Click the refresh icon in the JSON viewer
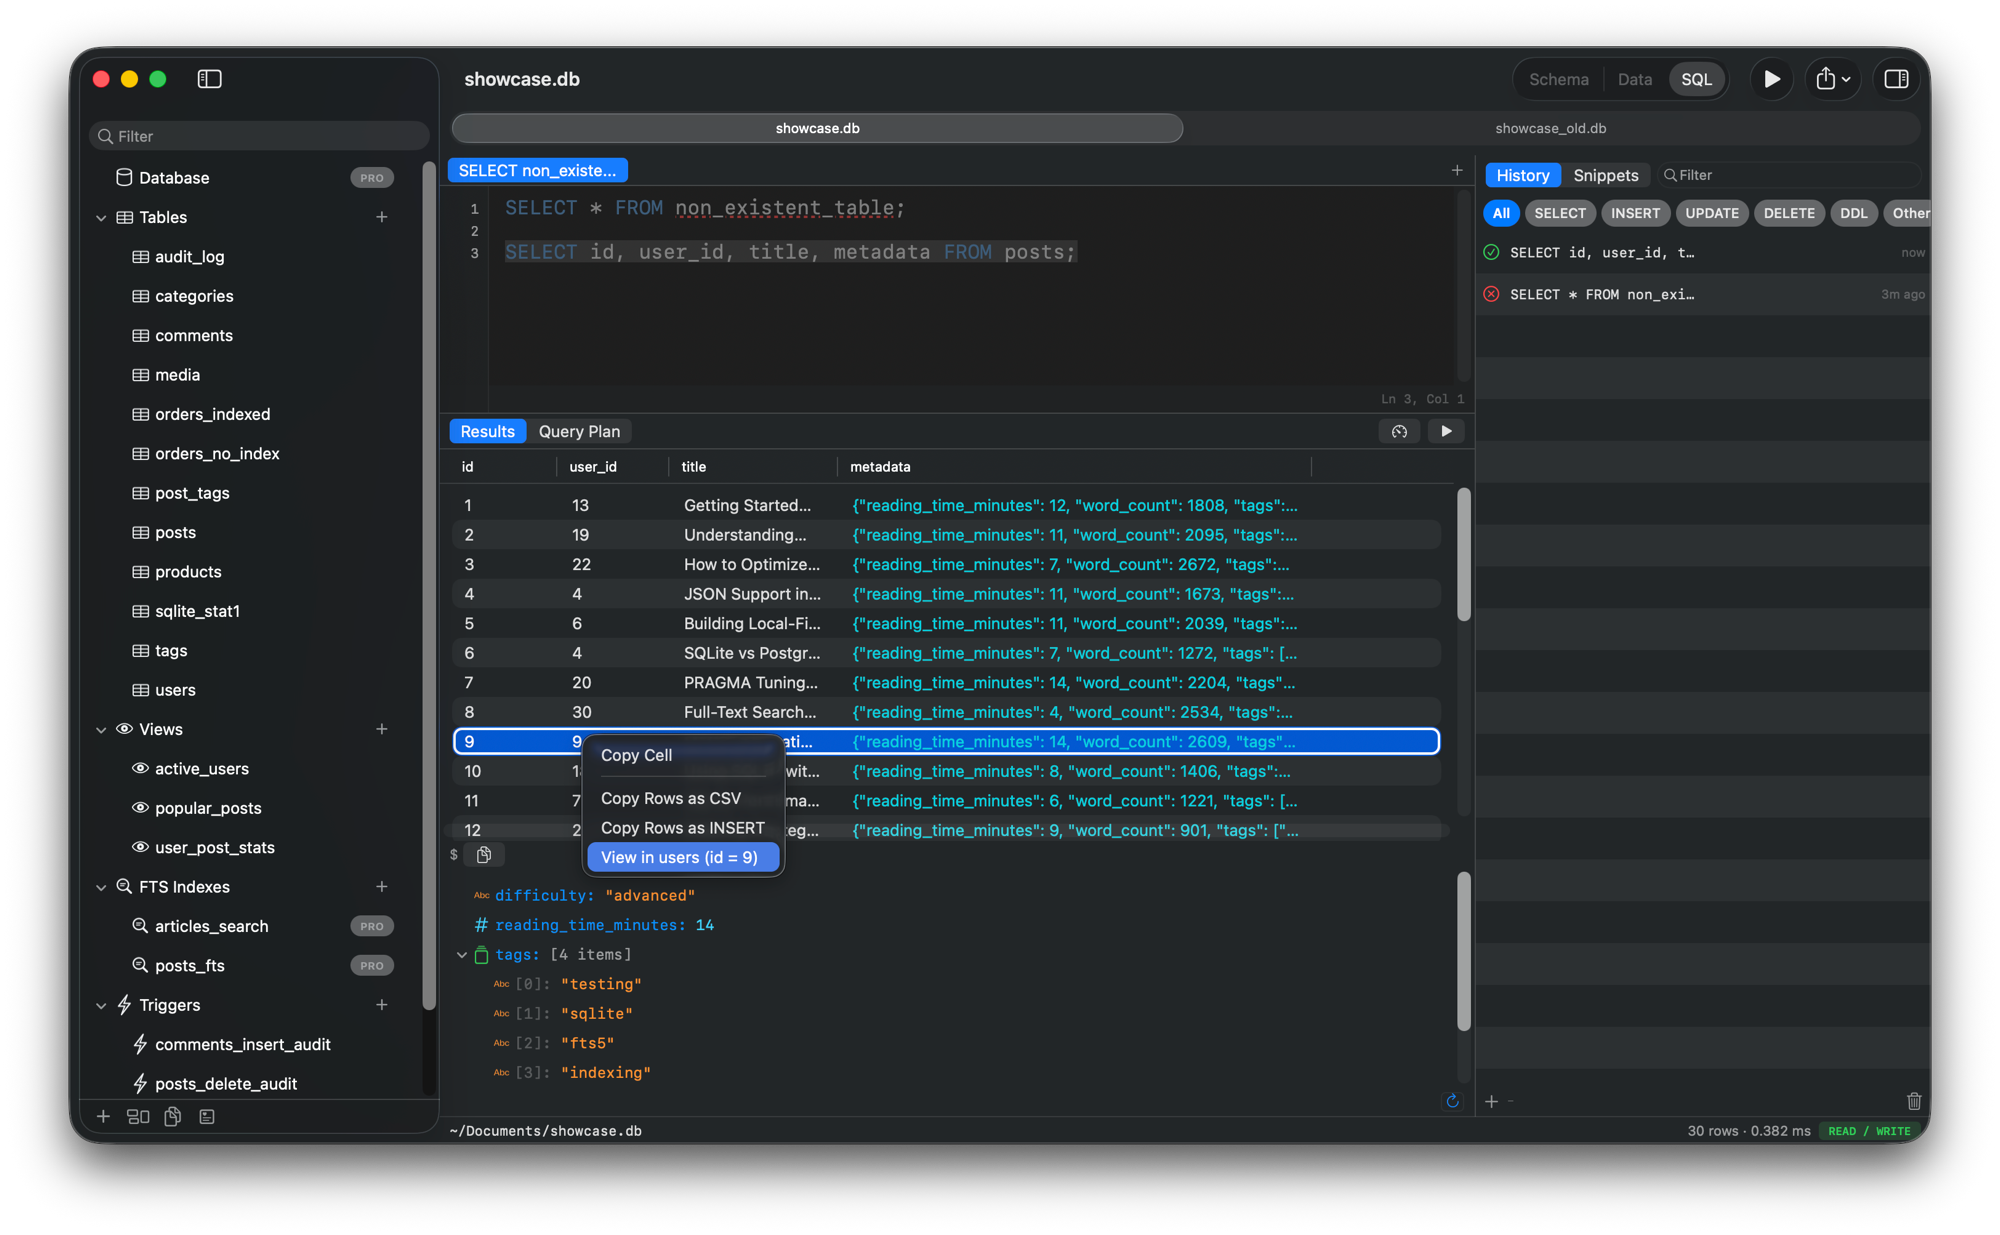Viewport: 2000px width, 1235px height. coord(1452,1101)
